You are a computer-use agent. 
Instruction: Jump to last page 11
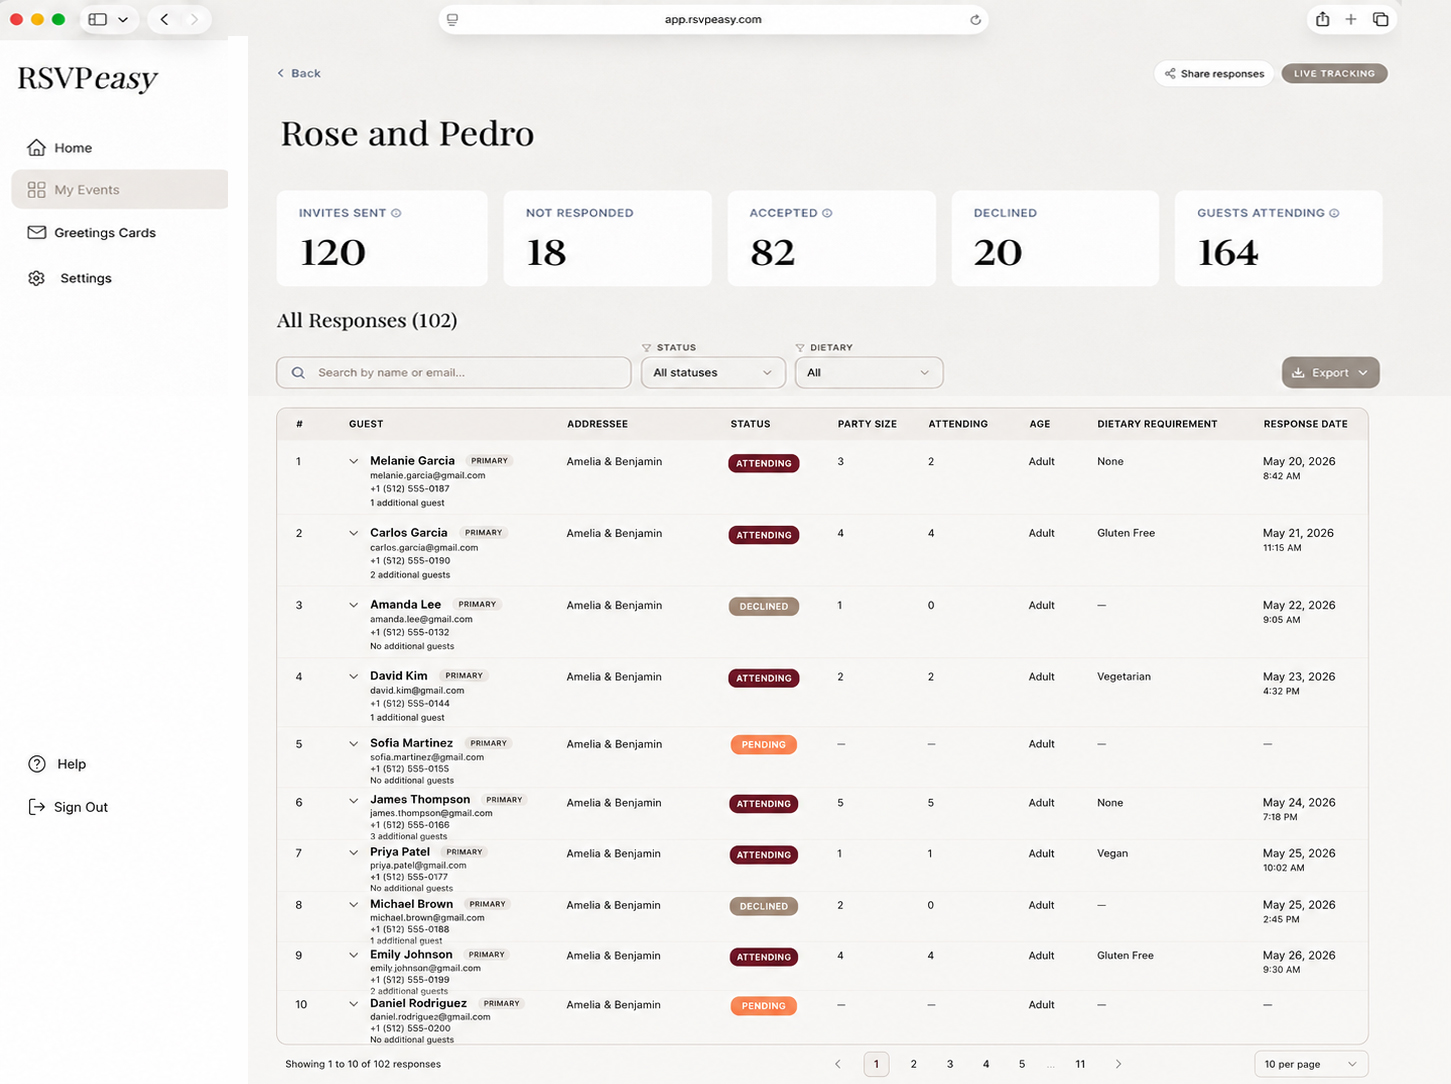click(1080, 1064)
